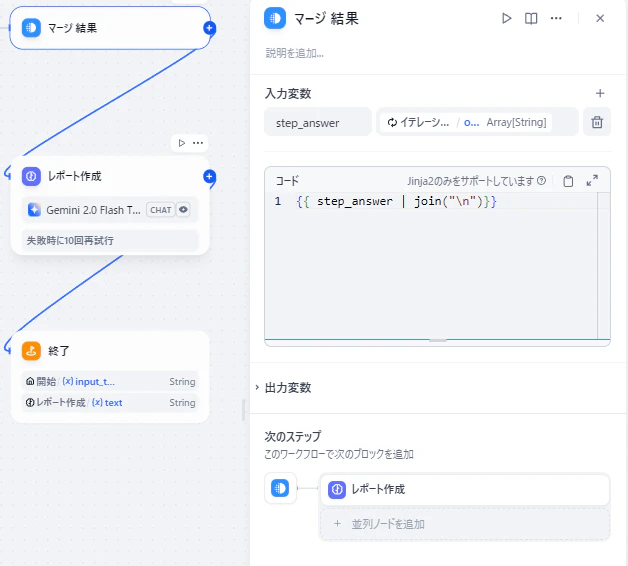Click the 次のステップ heading
This screenshot has height=566, width=628.
tap(293, 436)
